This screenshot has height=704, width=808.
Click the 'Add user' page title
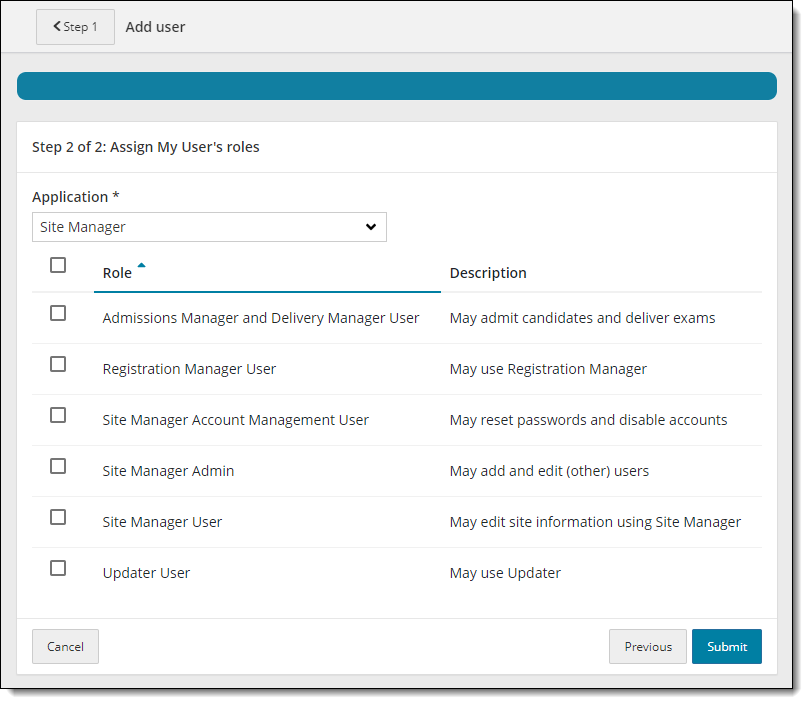point(155,27)
